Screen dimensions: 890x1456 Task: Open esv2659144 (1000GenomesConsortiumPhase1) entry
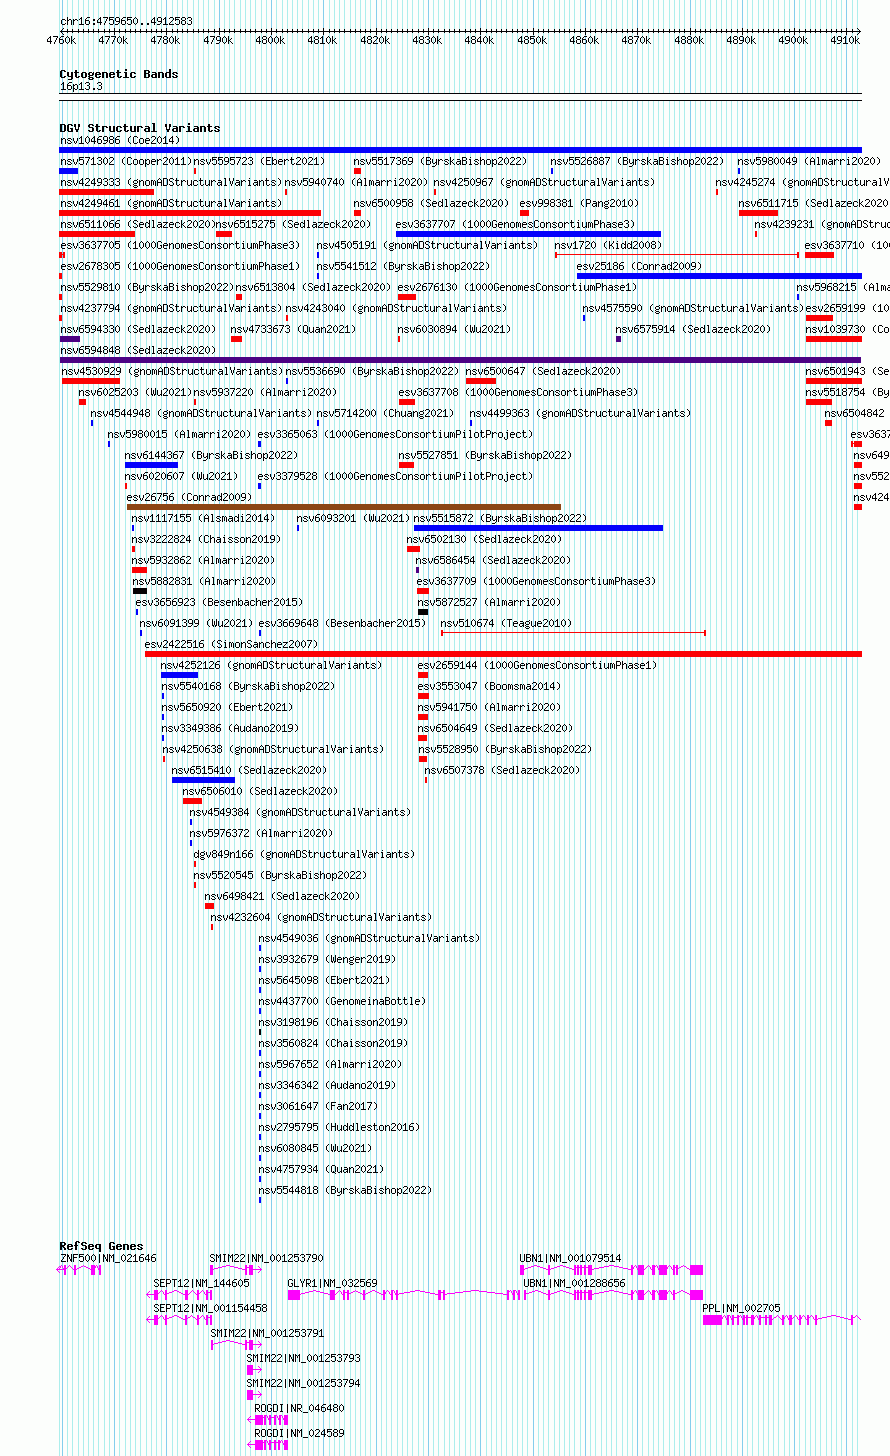pos(537,666)
